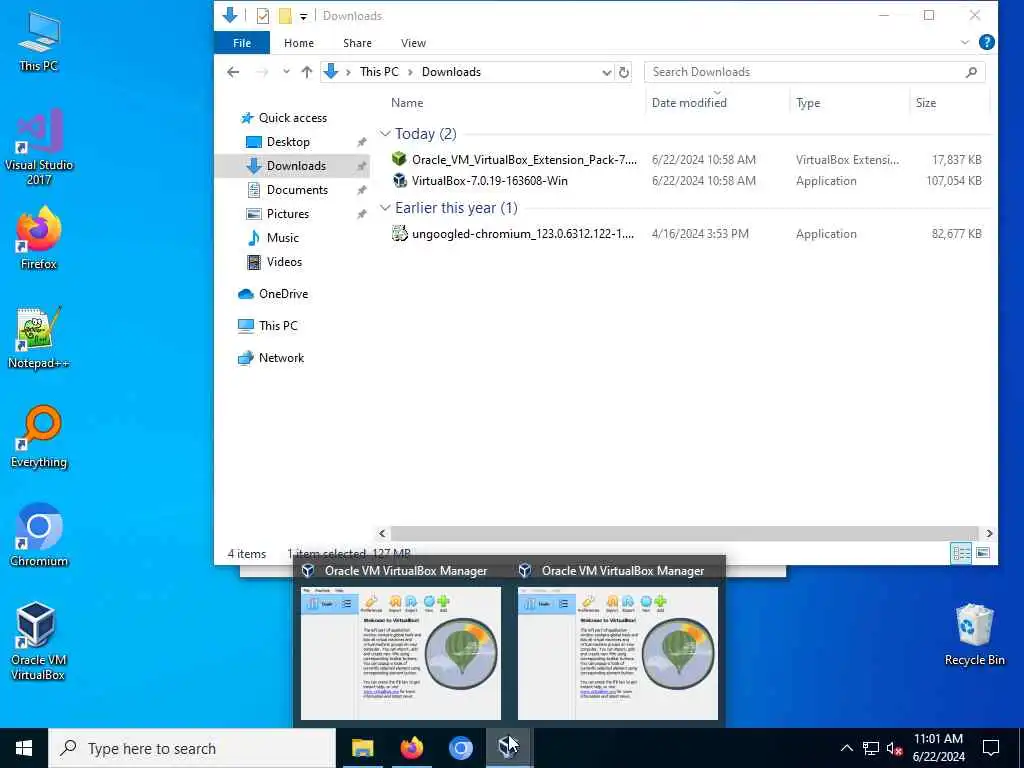The width and height of the screenshot is (1024, 768).
Task: Select the Recycle Bin desktop icon
Action: coord(974,635)
